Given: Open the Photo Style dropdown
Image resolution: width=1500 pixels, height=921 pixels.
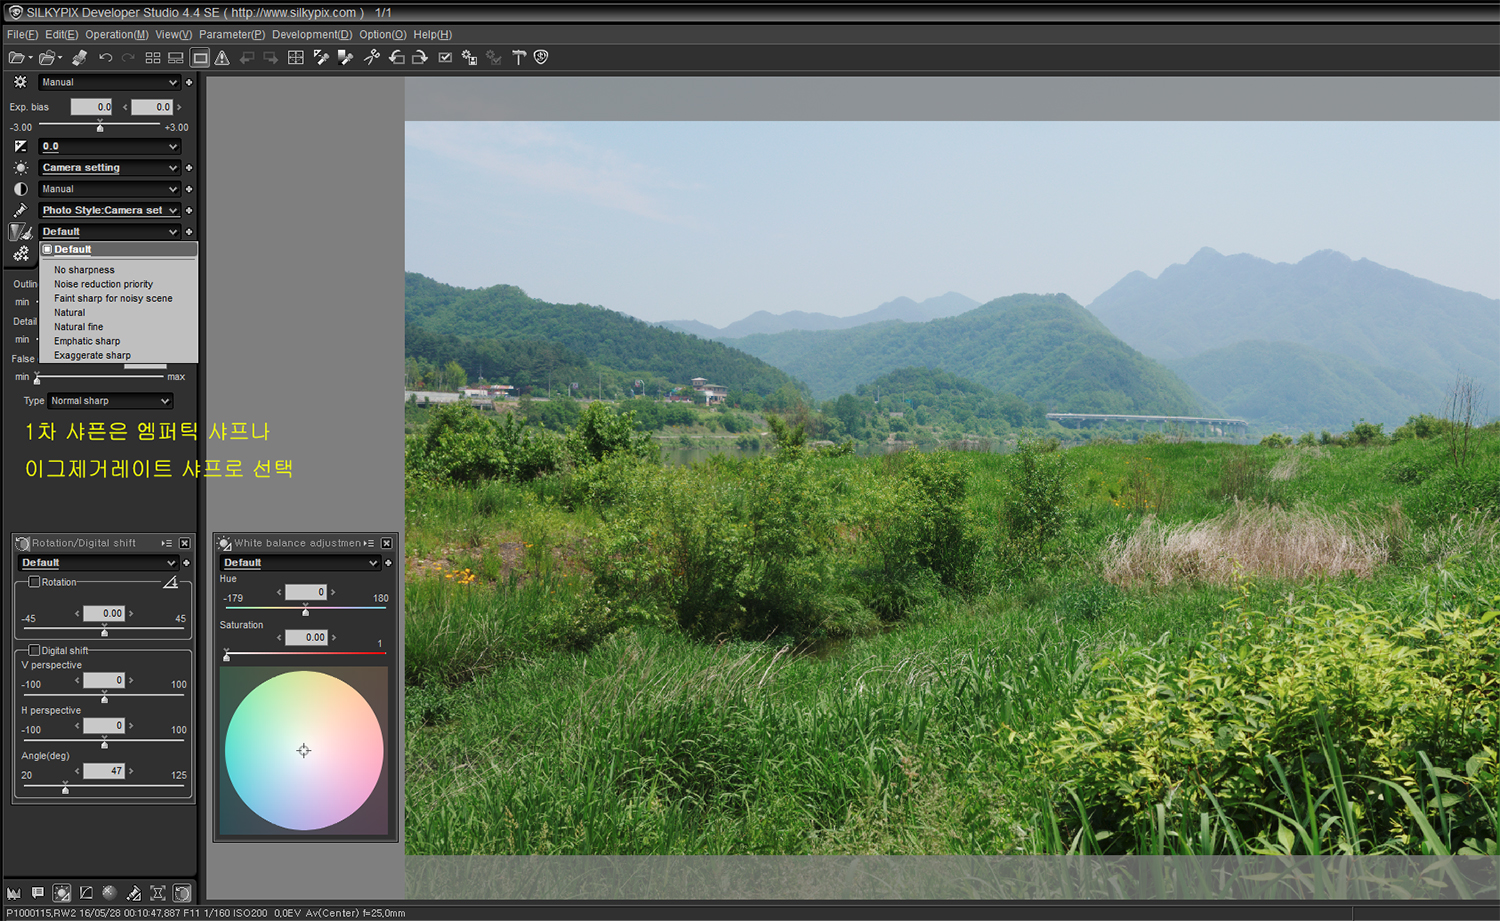Looking at the screenshot, I should [x=109, y=210].
